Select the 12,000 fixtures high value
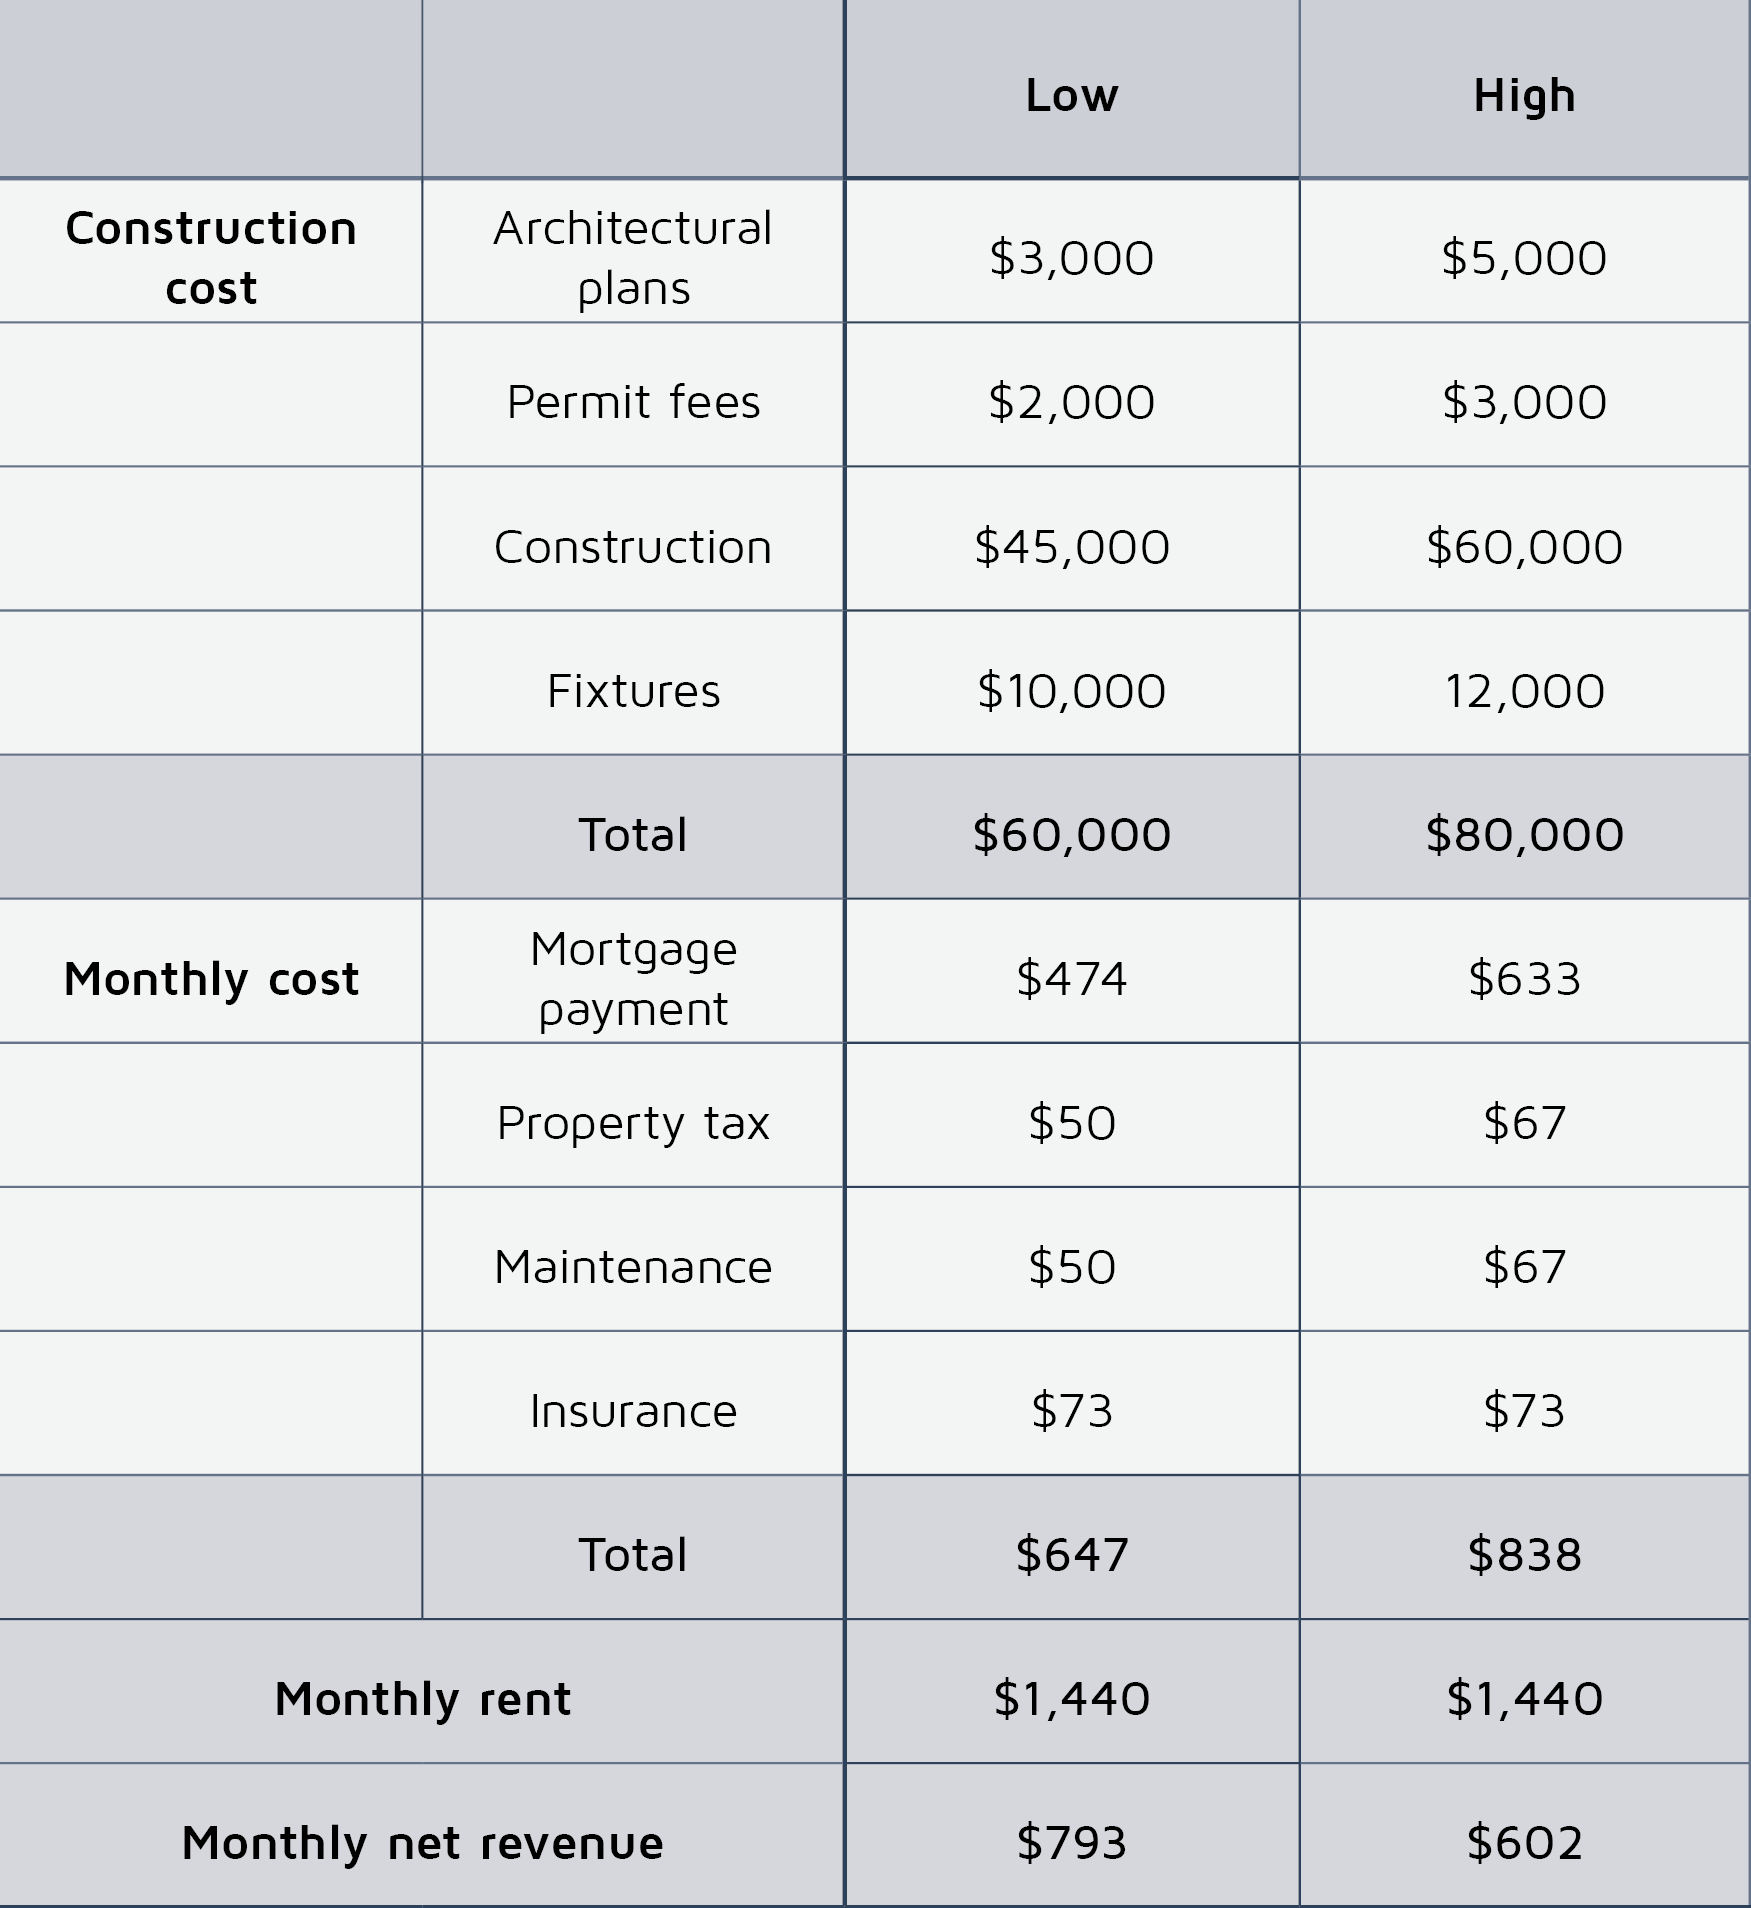The height and width of the screenshot is (1908, 1751). pyautogui.click(x=1524, y=691)
